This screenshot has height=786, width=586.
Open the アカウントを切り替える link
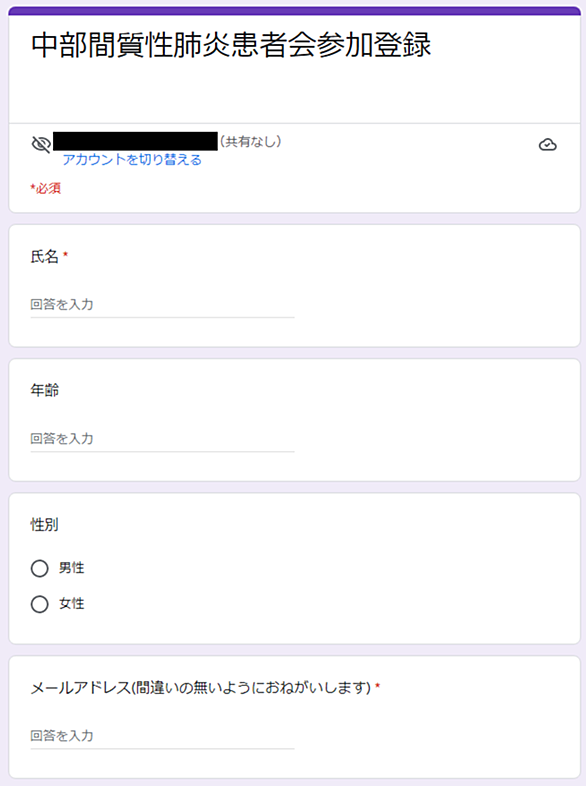click(132, 160)
